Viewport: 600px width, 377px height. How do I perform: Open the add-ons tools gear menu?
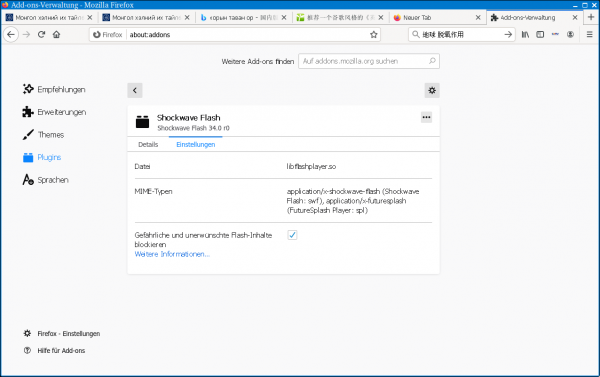pos(432,90)
